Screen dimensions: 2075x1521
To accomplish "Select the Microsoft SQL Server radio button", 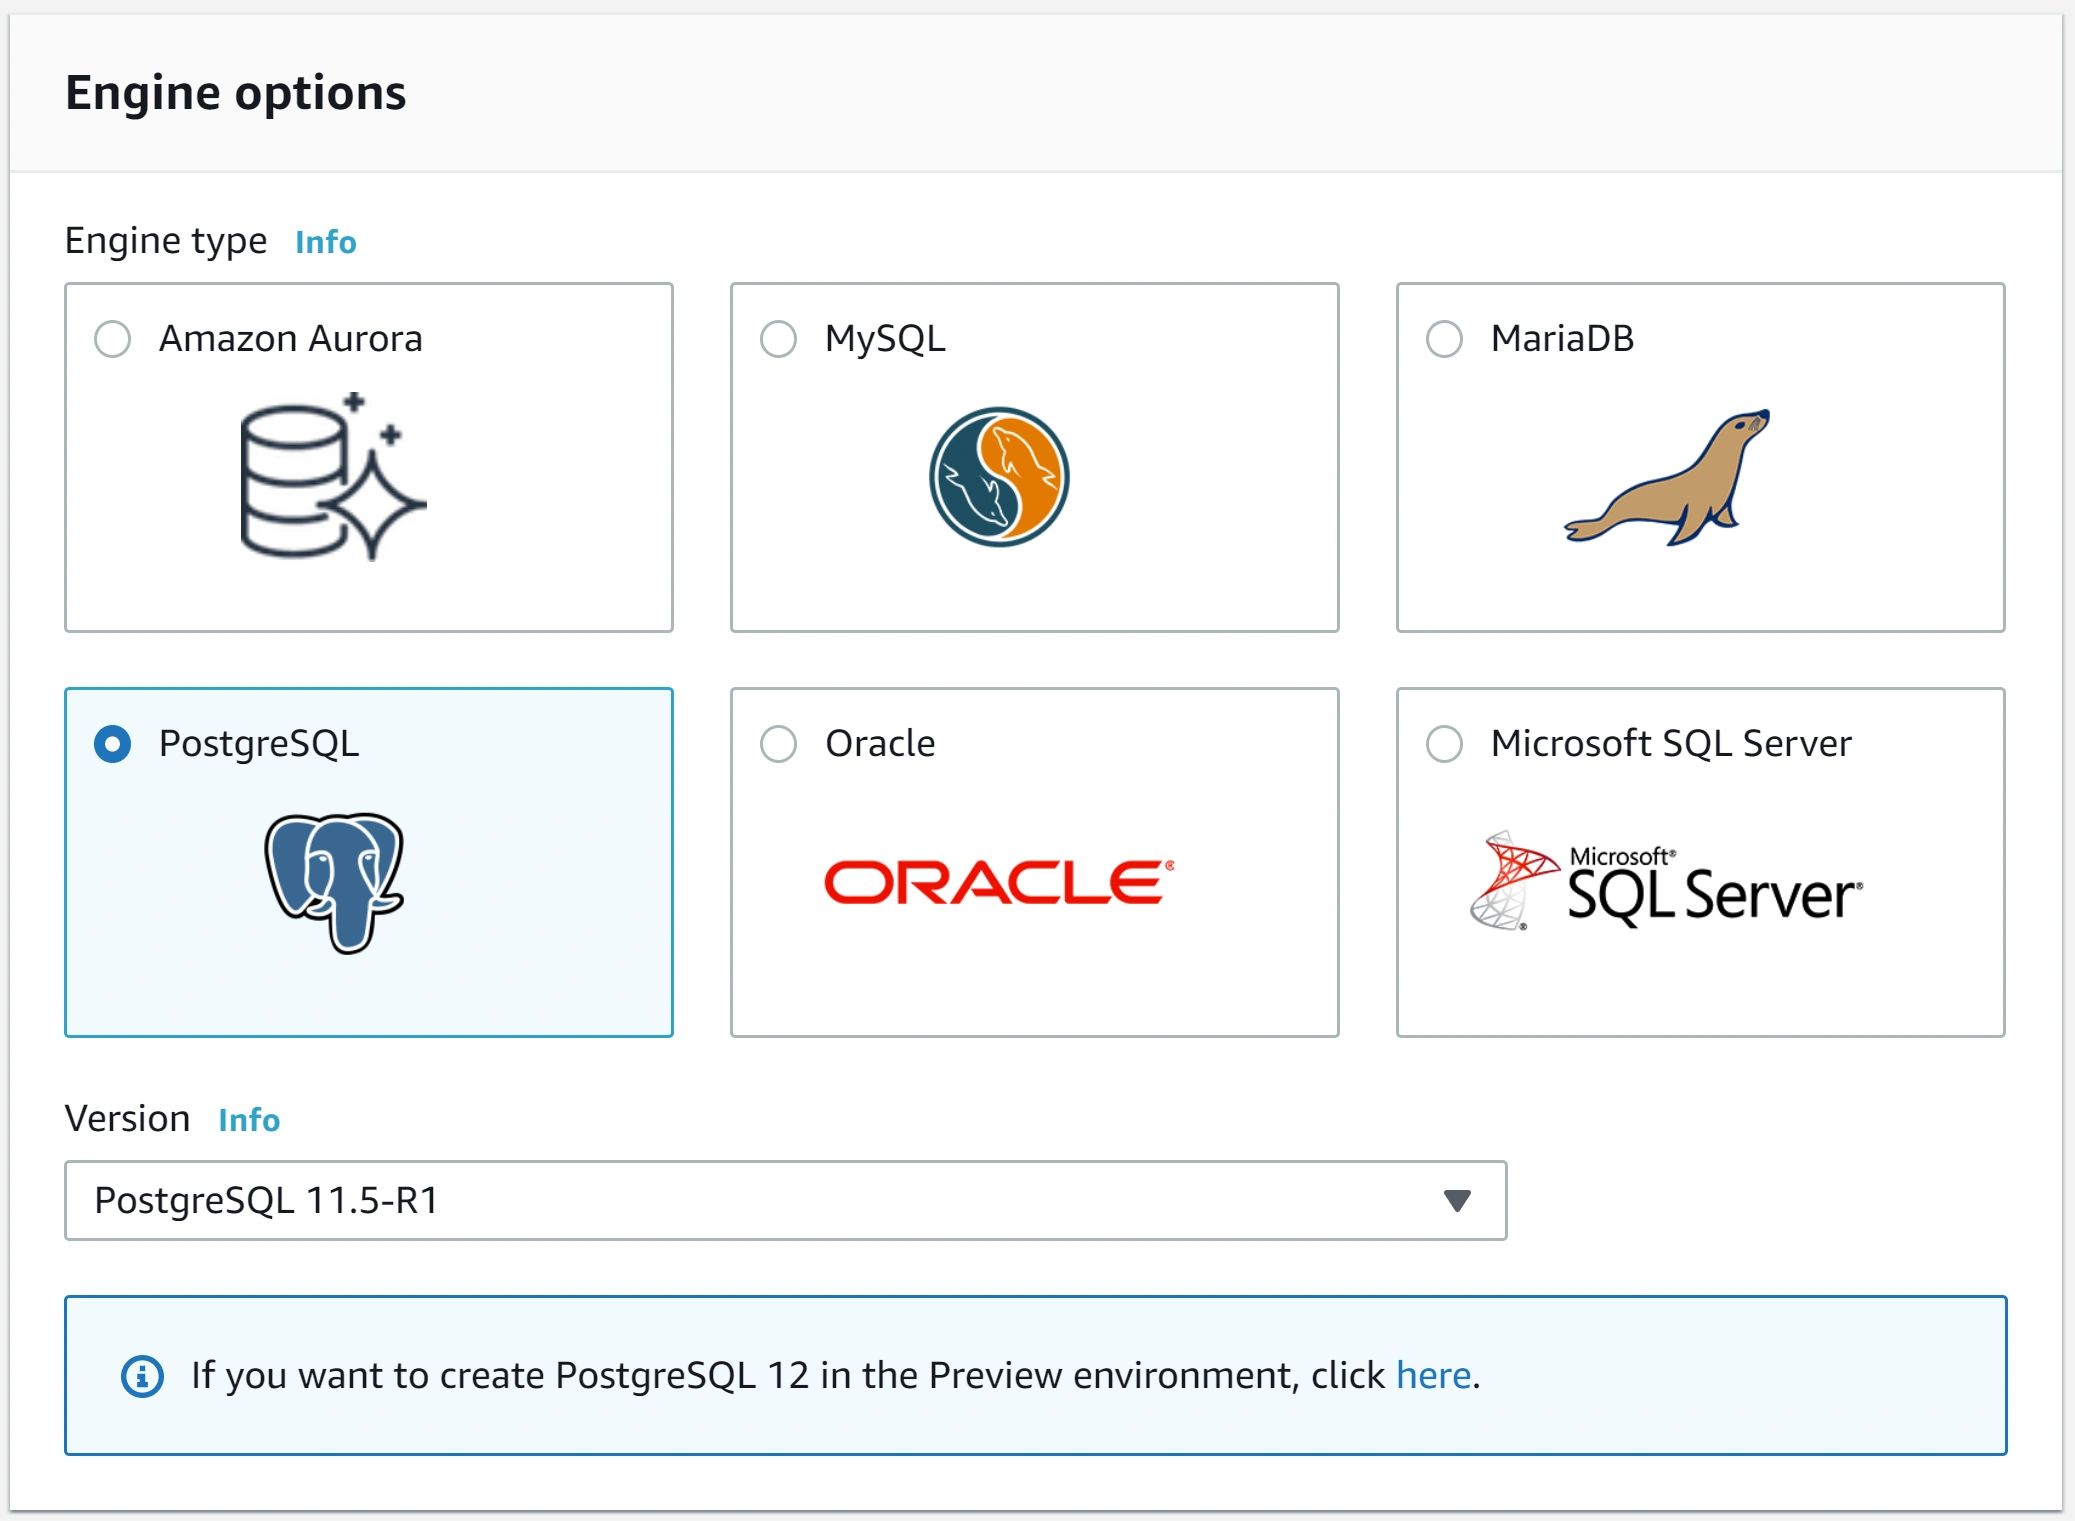I will [1444, 744].
